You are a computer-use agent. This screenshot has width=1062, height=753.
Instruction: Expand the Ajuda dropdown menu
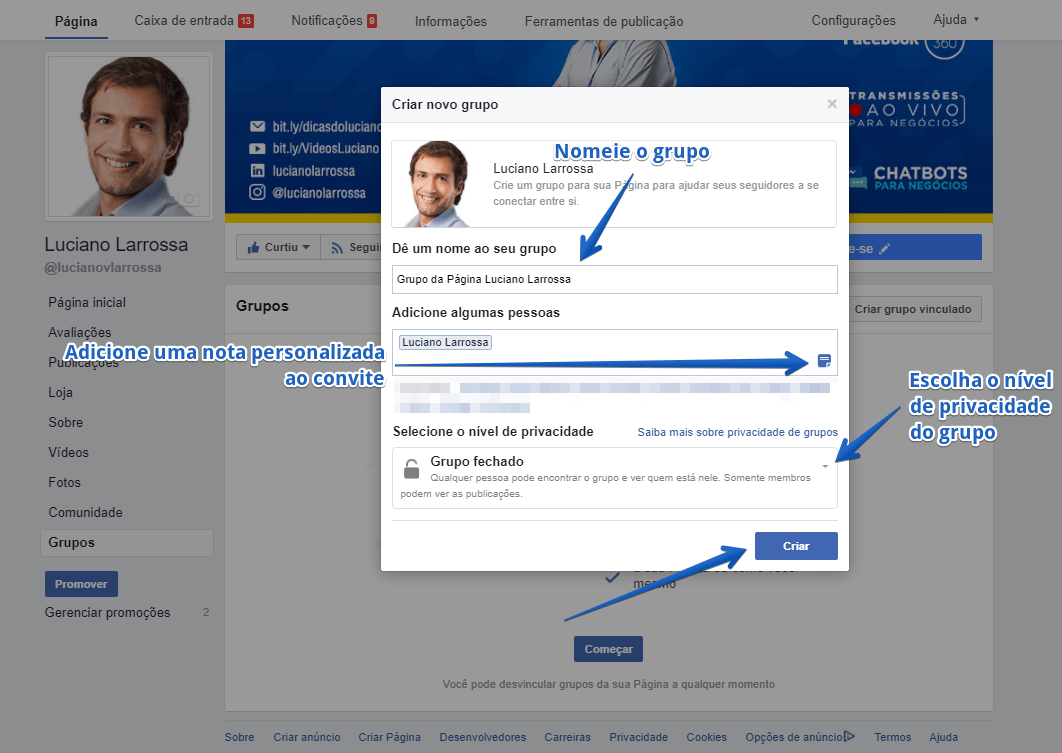pyautogui.click(x=956, y=19)
